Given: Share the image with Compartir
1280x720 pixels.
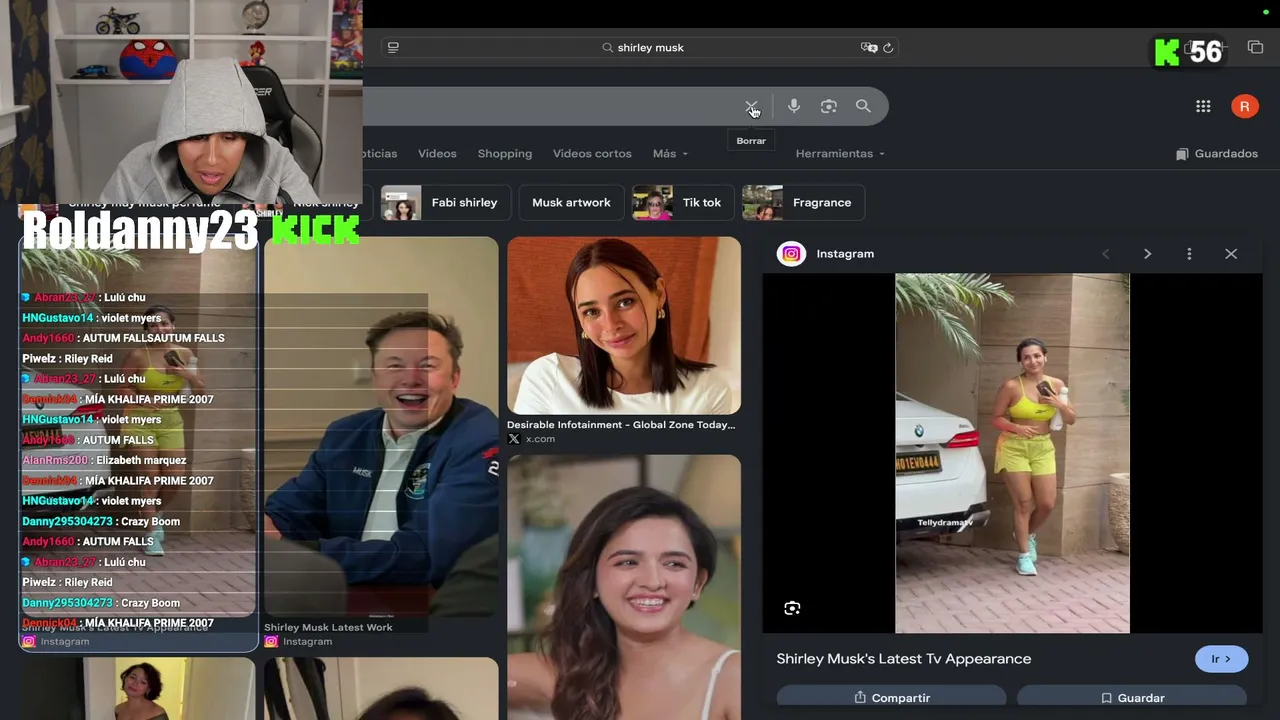Looking at the screenshot, I should click(891, 697).
